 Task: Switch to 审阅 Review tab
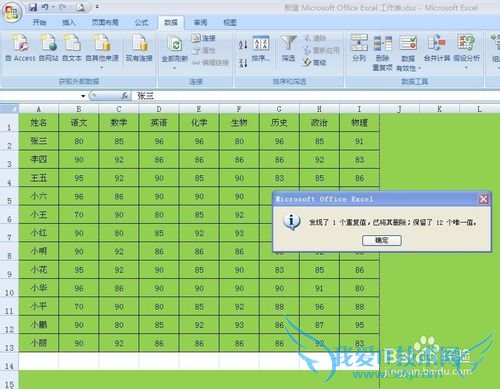point(200,22)
